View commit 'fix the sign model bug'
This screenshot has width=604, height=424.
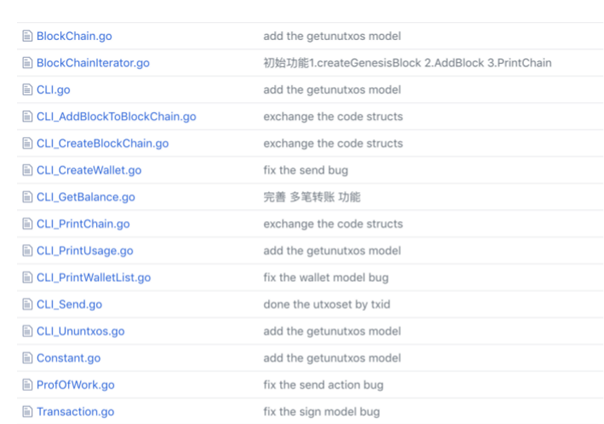pyautogui.click(x=321, y=412)
